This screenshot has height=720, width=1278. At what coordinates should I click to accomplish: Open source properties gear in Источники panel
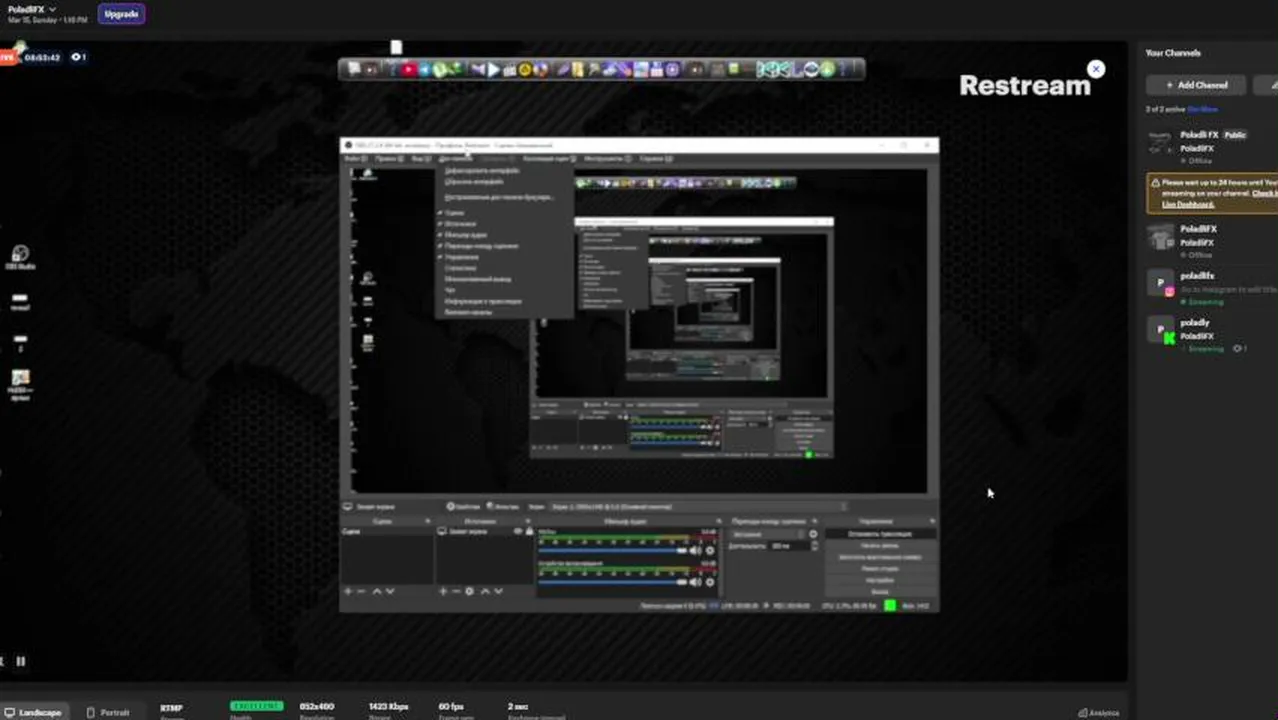(x=470, y=591)
